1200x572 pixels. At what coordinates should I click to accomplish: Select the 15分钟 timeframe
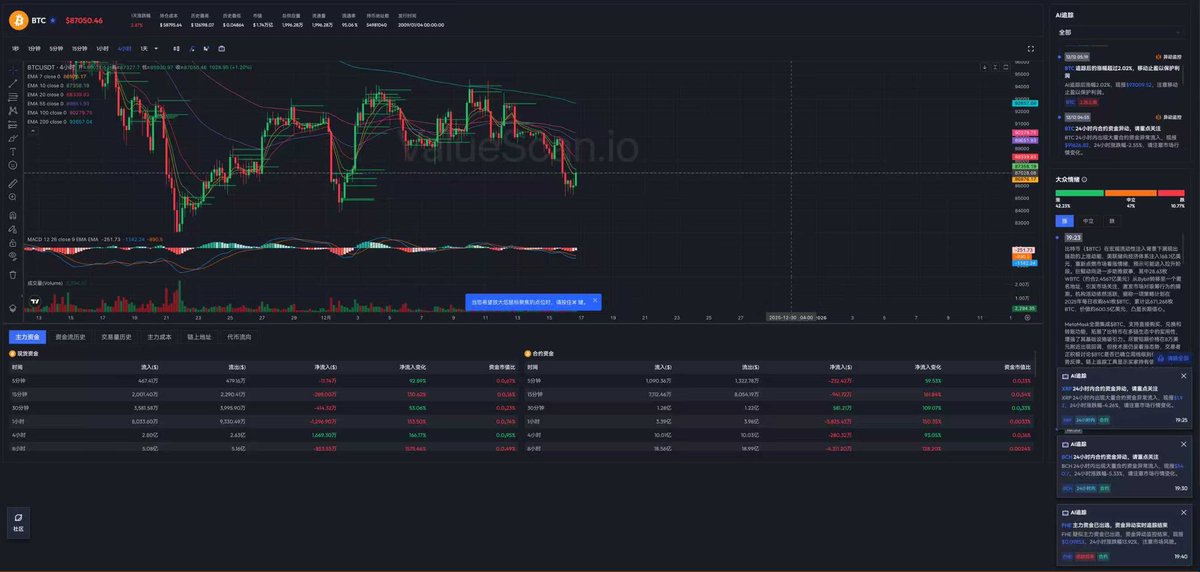pyautogui.click(x=80, y=48)
